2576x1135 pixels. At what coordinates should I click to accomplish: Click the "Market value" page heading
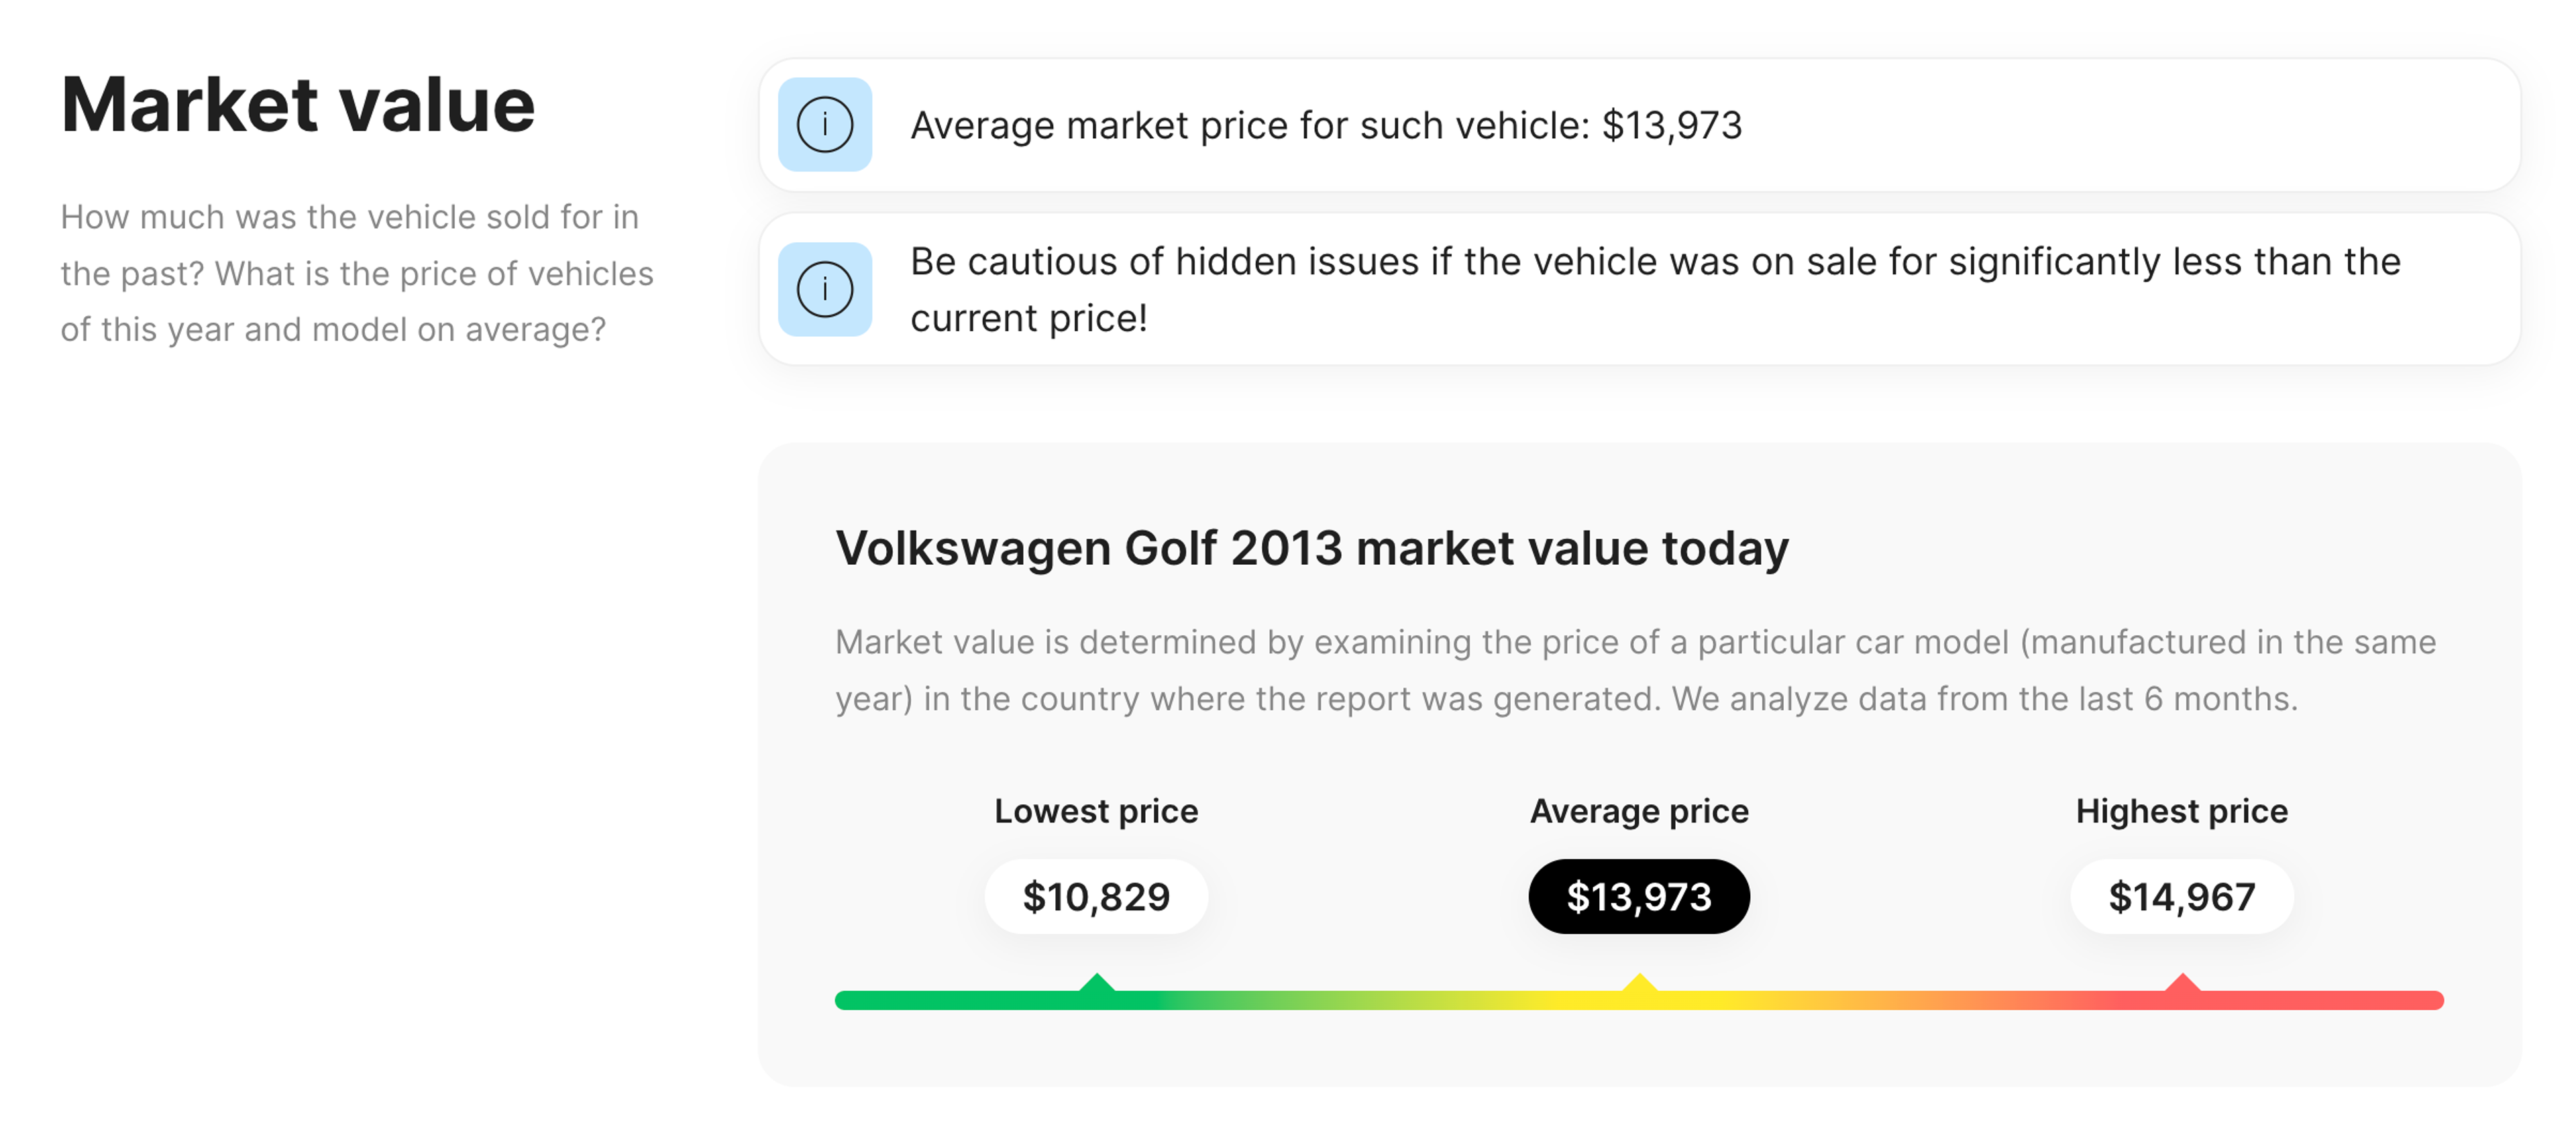tap(298, 105)
